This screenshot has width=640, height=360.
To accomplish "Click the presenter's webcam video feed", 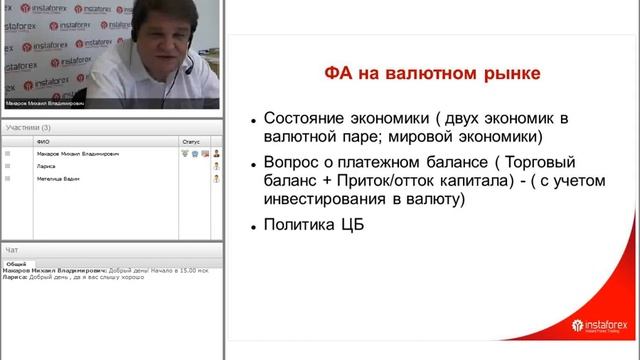I will tap(112, 54).
